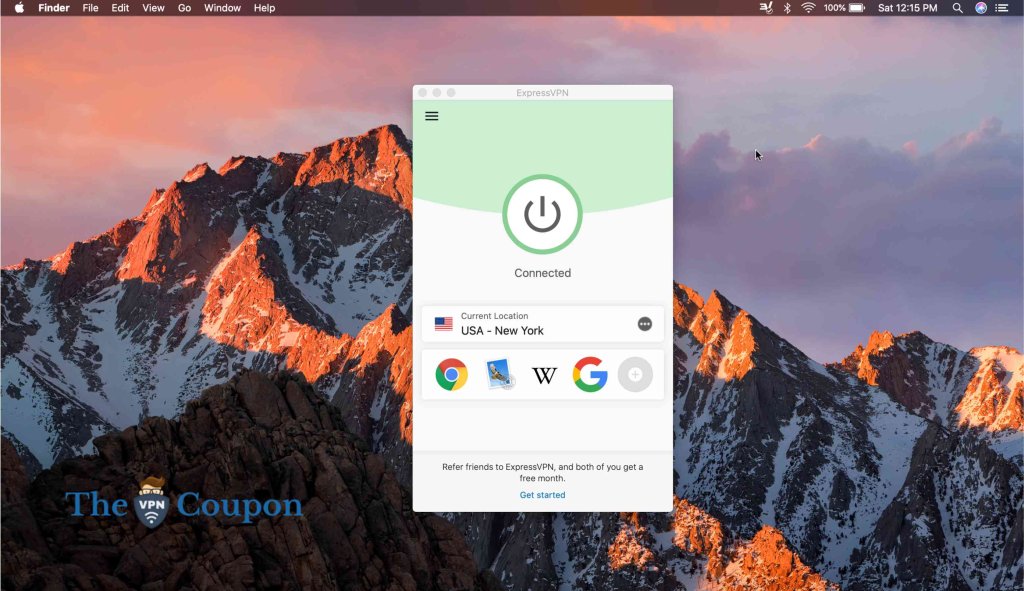Open the Finder Go menu
The height and width of the screenshot is (591, 1024).
click(x=184, y=8)
